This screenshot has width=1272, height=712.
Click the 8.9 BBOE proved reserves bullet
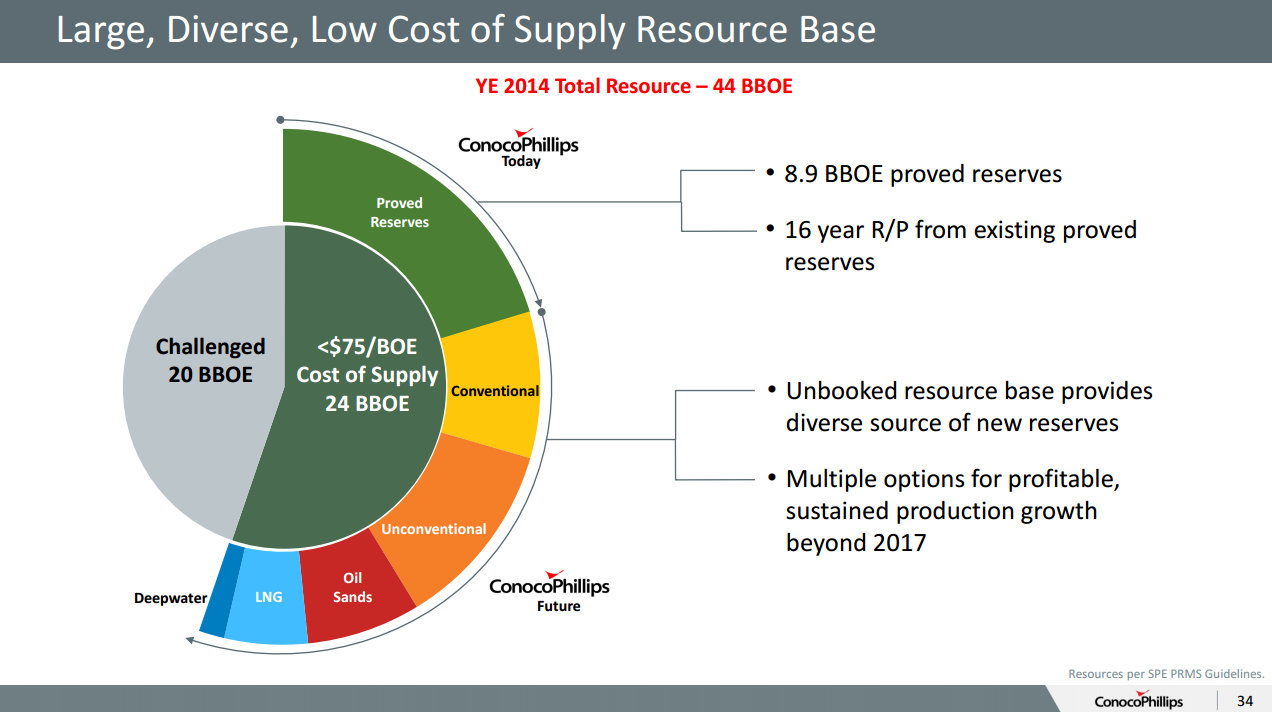[x=922, y=174]
